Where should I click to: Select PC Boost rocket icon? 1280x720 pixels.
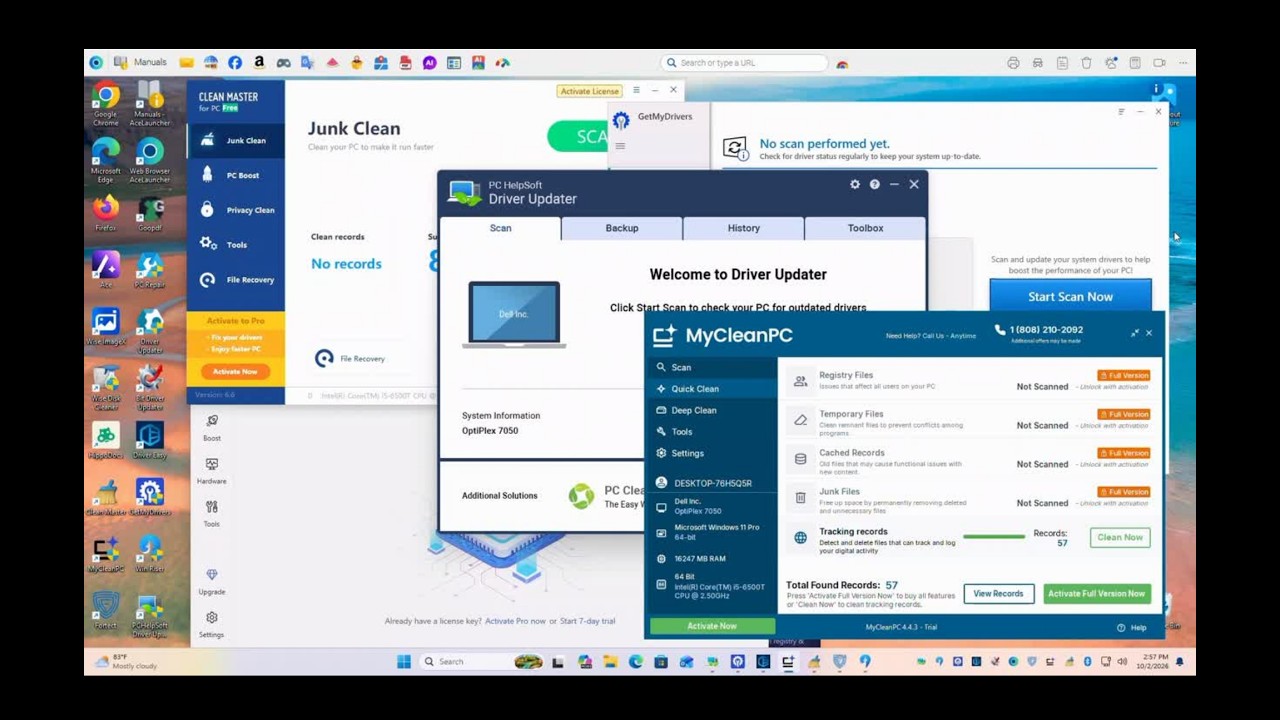point(207,175)
